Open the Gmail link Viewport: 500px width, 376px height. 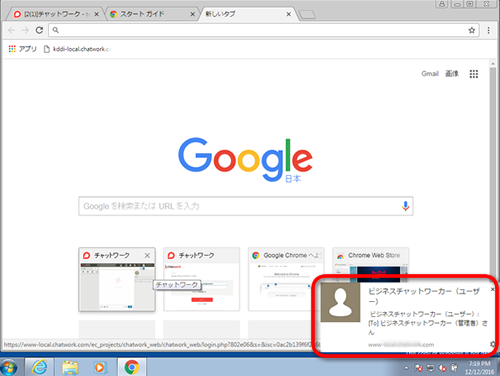tap(430, 74)
